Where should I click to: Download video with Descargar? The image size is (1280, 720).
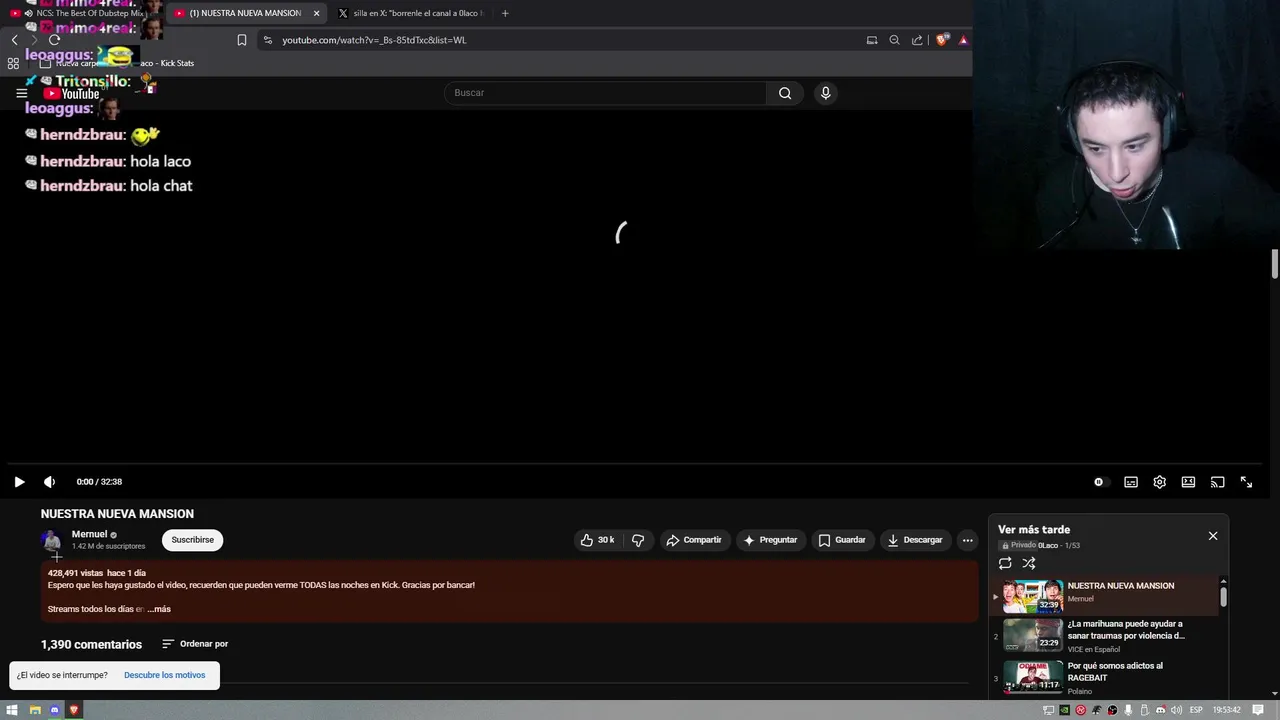[915, 540]
